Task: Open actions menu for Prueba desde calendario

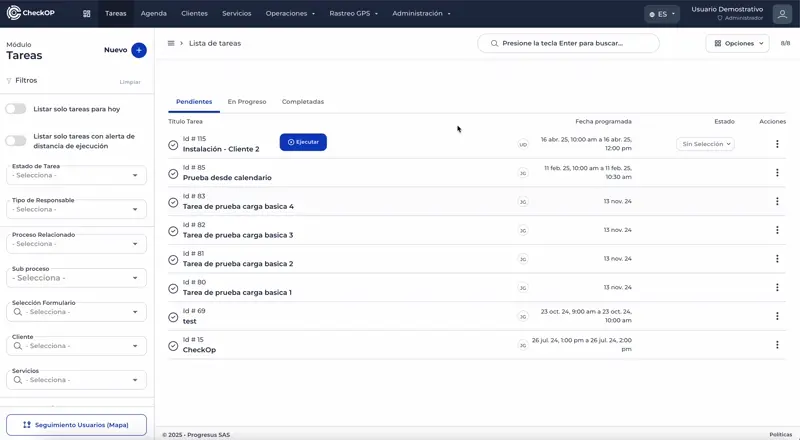Action: coord(777,173)
